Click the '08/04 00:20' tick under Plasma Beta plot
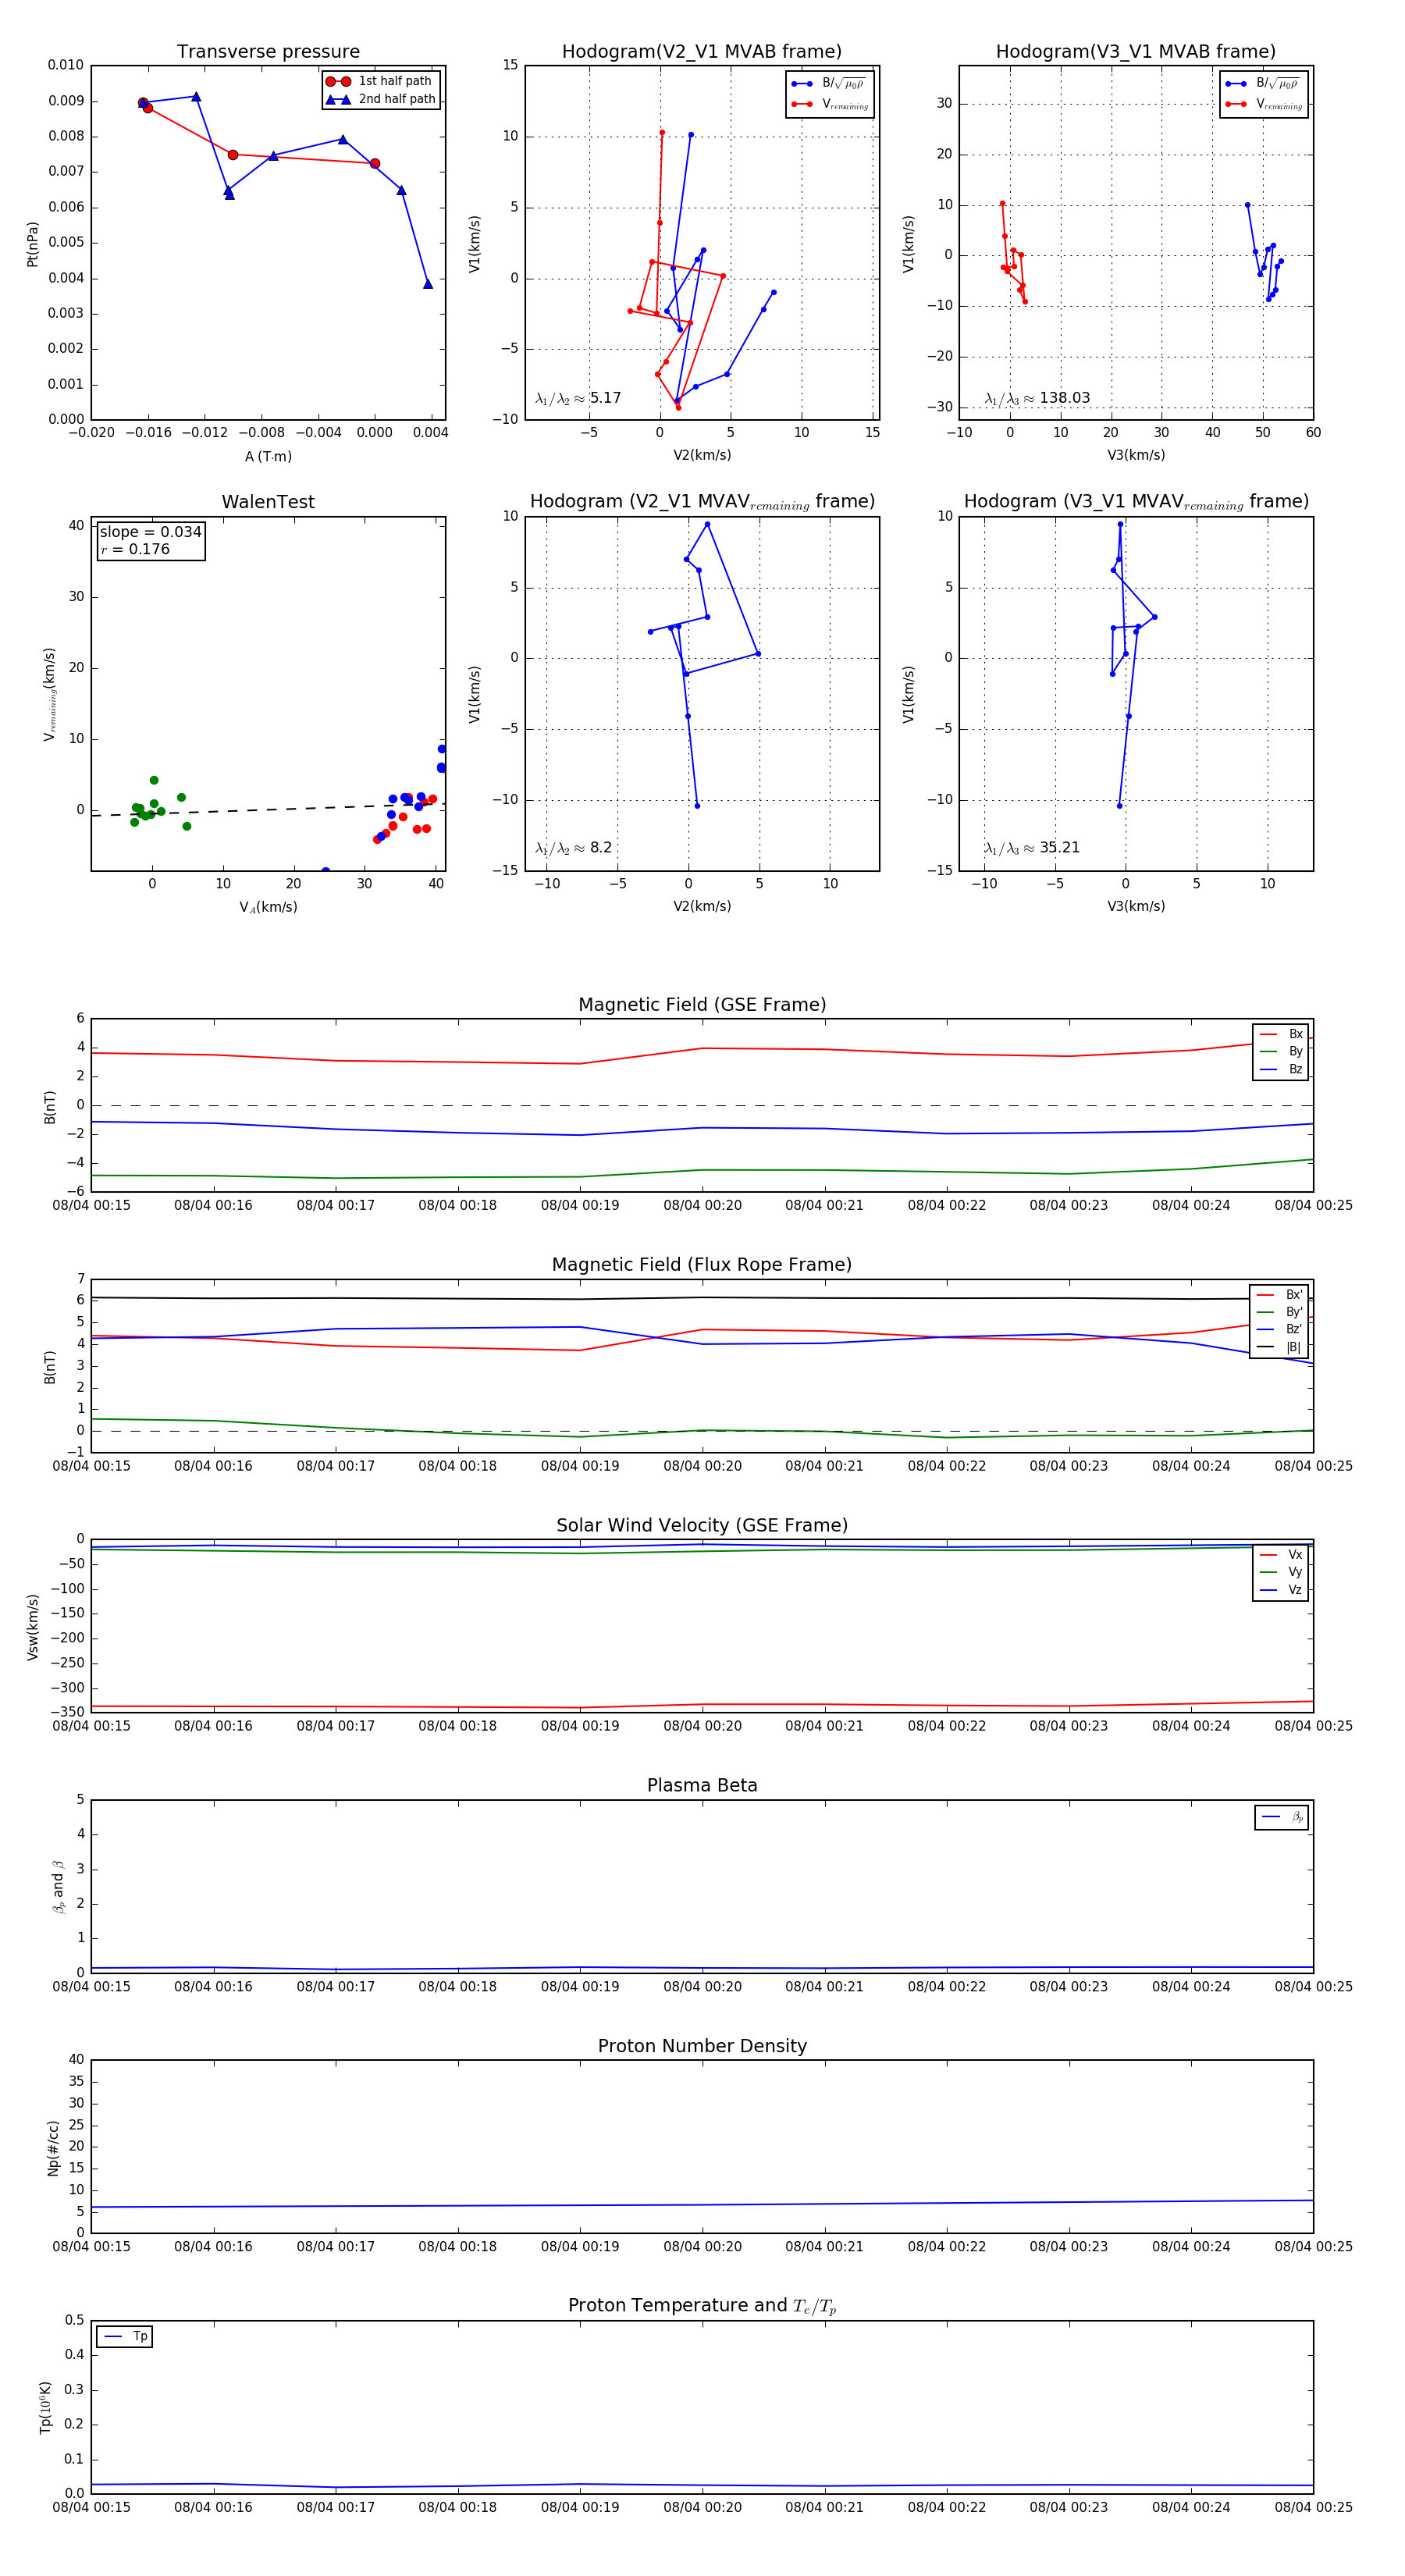1405x2576 pixels. [x=702, y=1986]
